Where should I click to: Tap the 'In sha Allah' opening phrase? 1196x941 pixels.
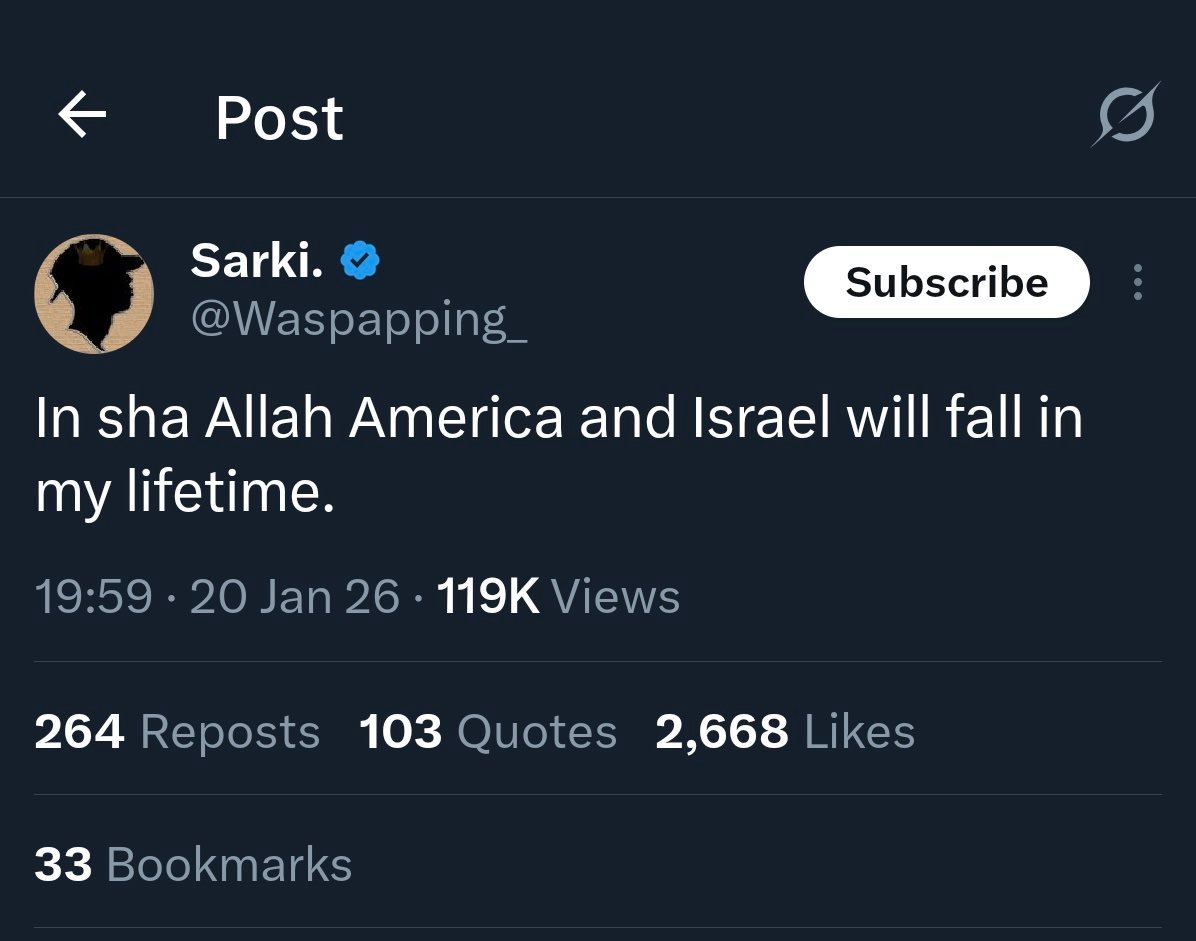[x=183, y=418]
